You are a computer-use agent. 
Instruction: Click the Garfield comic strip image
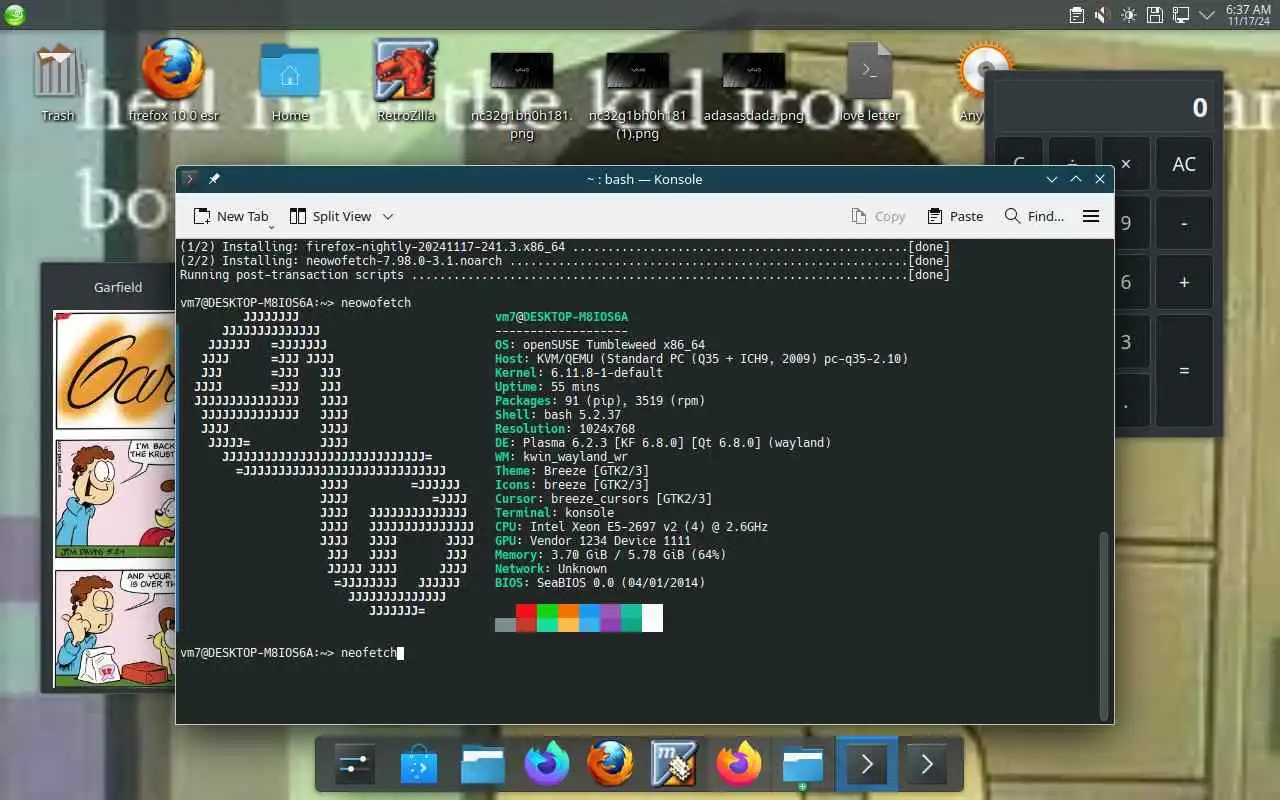click(115, 498)
